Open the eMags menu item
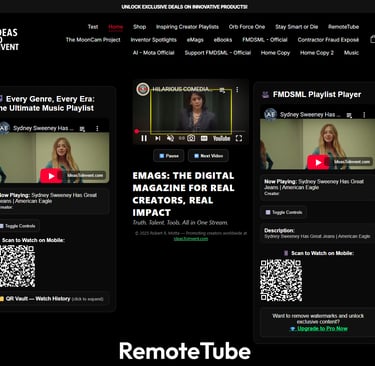Viewport: 375px width, 366px height. [195, 40]
